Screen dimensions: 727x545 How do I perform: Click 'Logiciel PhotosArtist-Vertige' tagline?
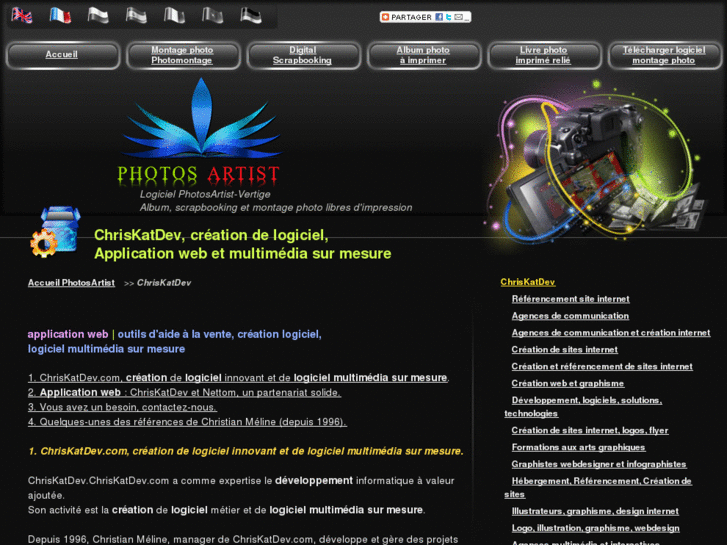[x=205, y=194]
